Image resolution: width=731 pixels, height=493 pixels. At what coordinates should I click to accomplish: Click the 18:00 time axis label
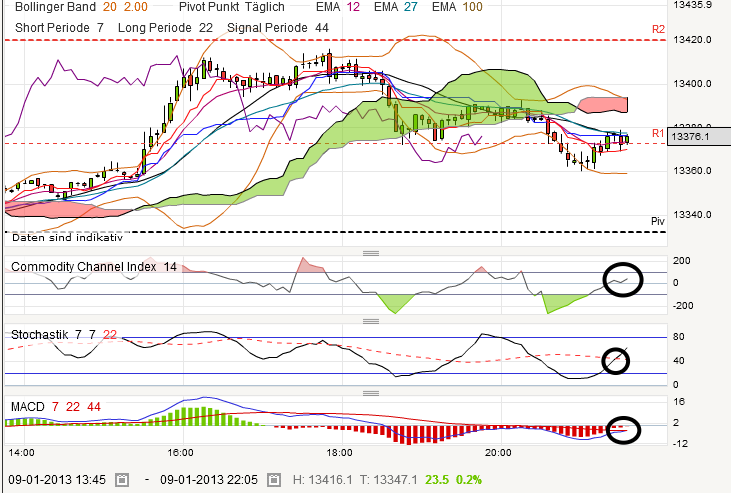(339, 452)
